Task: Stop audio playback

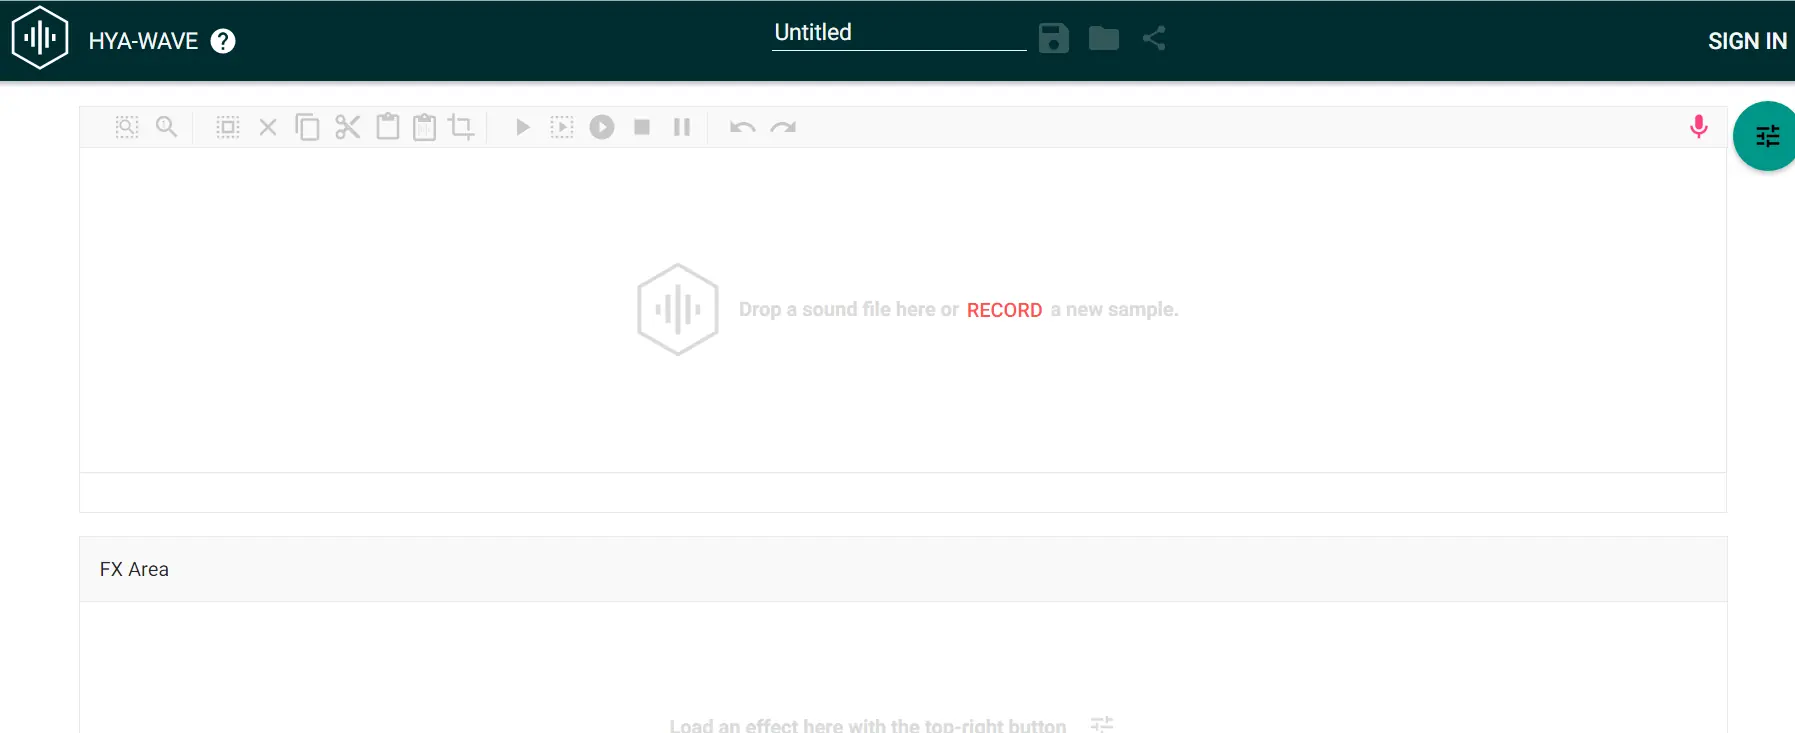Action: 642,127
